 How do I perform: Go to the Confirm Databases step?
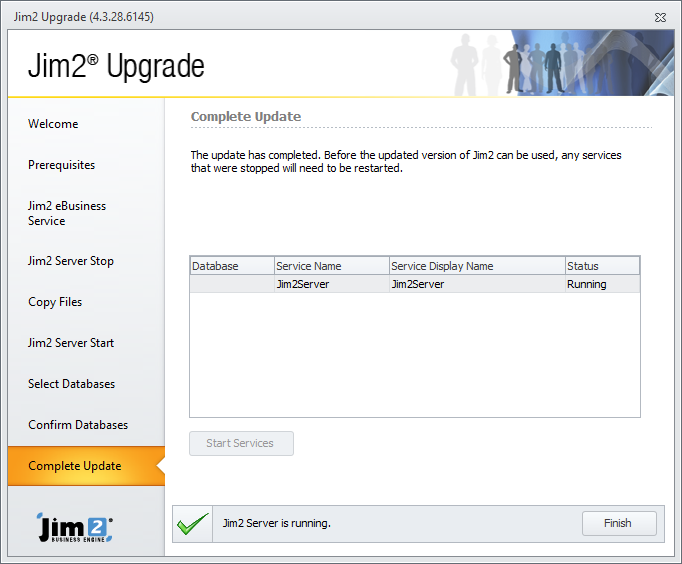click(78, 425)
